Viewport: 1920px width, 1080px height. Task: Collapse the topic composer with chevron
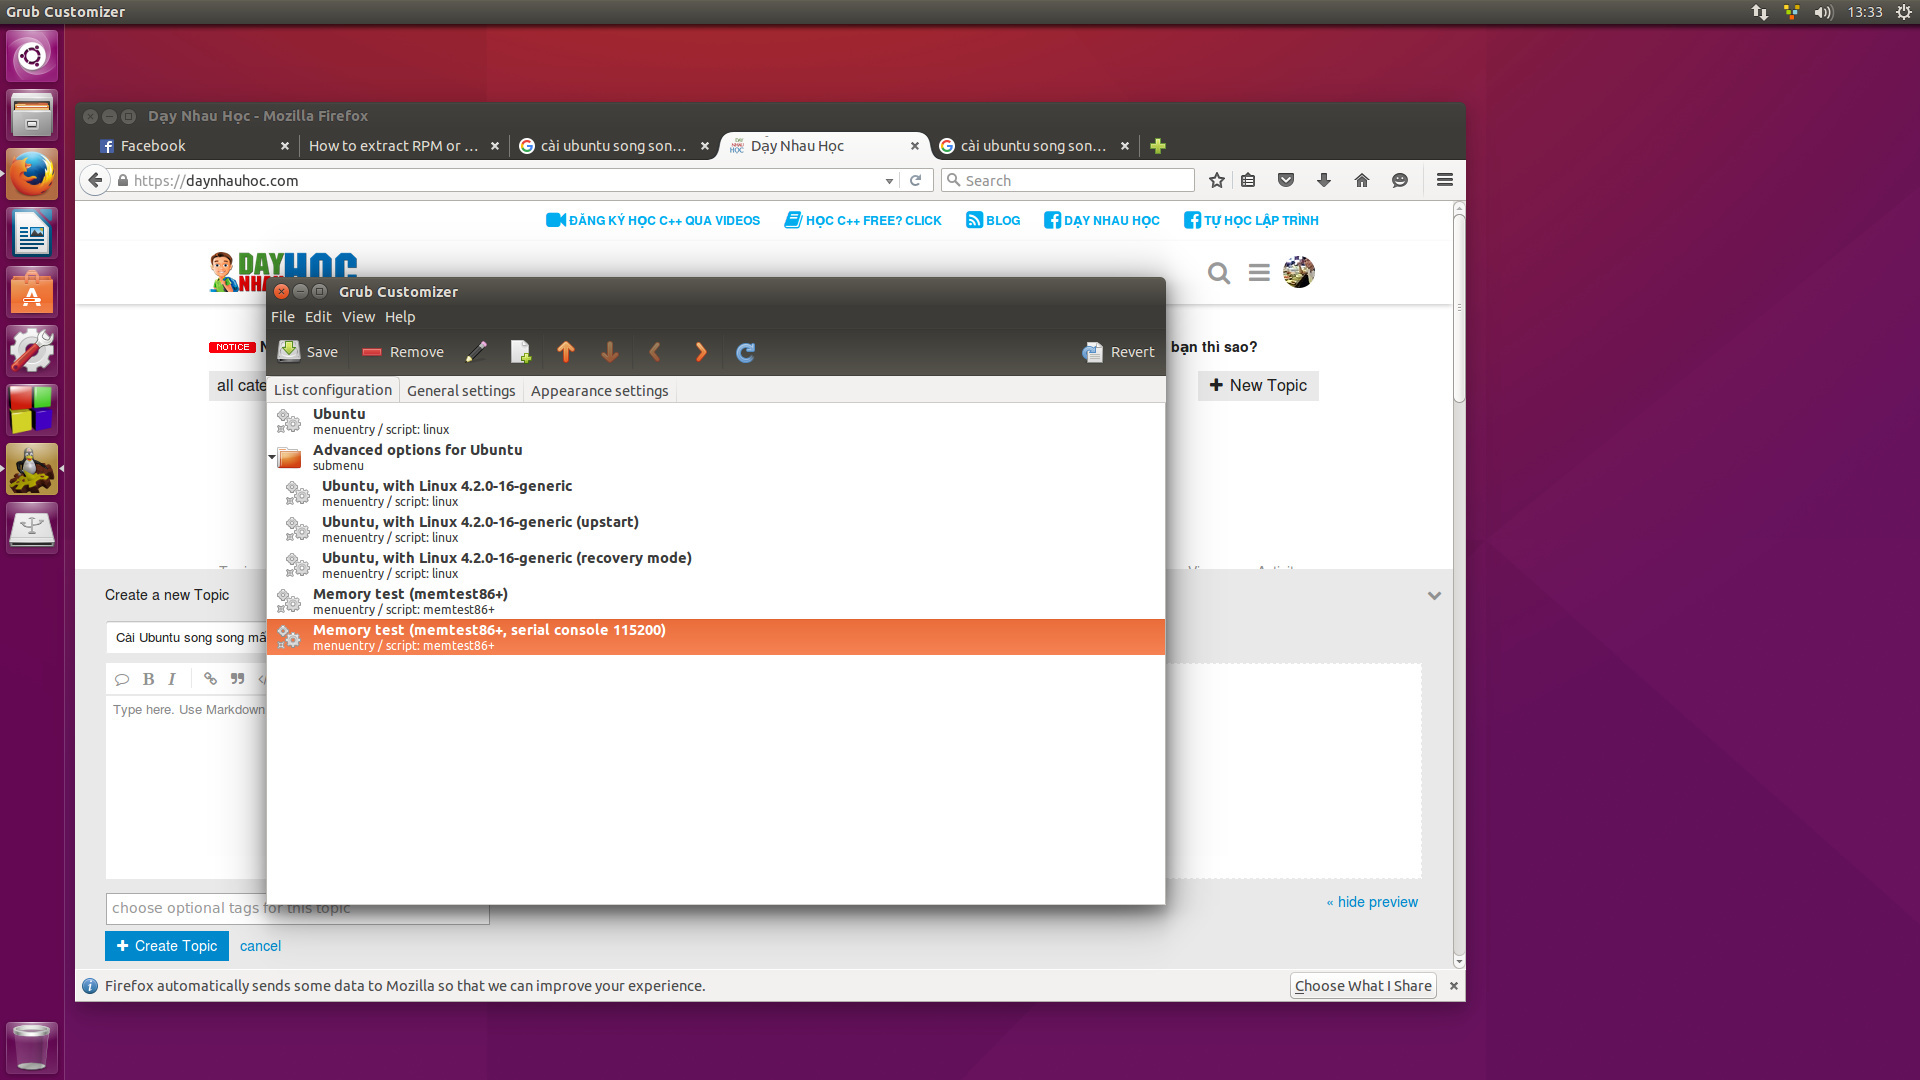pos(1434,595)
